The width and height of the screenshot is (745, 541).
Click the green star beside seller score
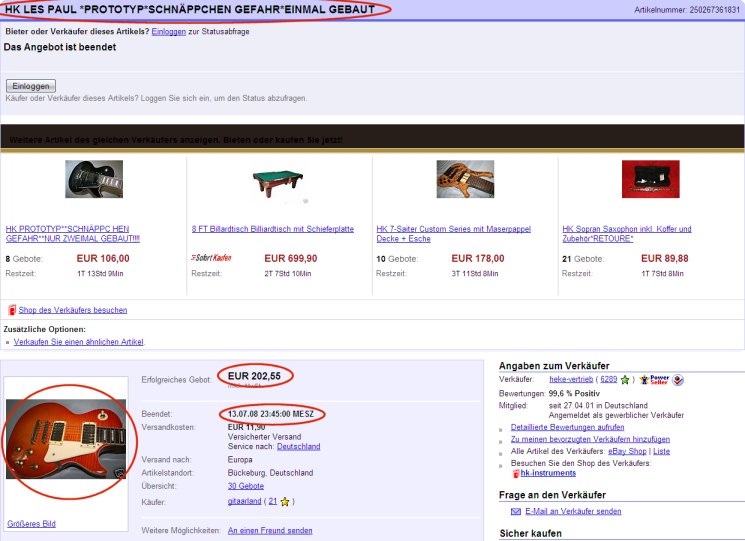(625, 380)
